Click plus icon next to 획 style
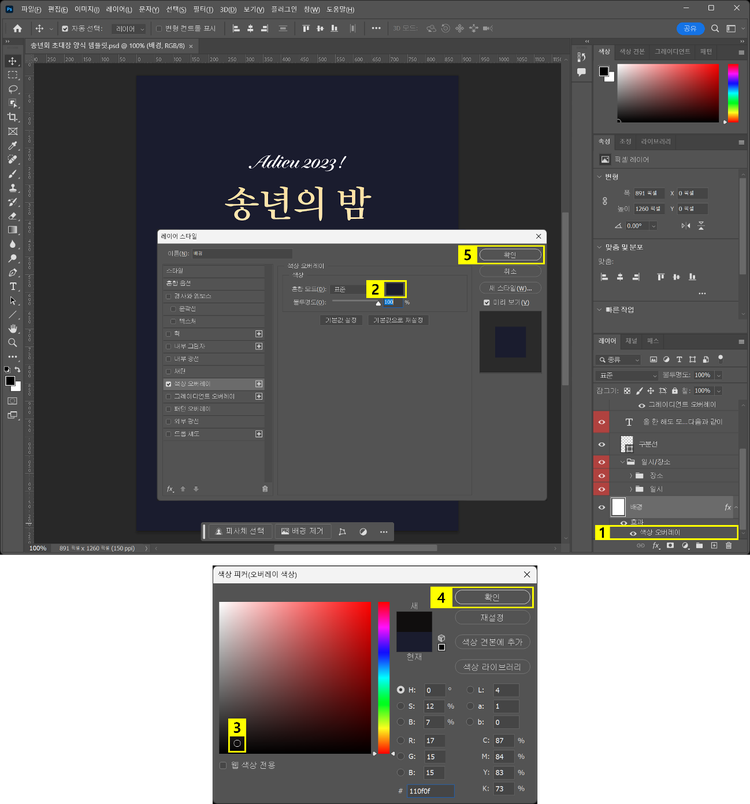The width and height of the screenshot is (750, 804). (259, 334)
